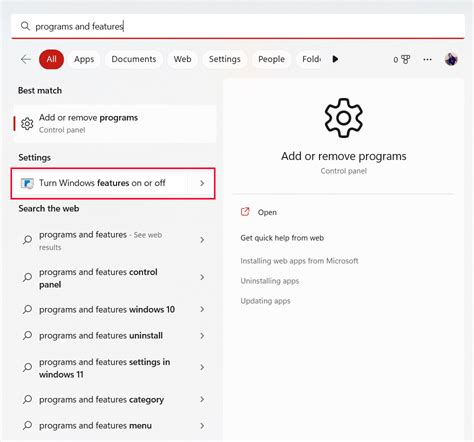Open 'Updating apps' help link
Image resolution: width=474 pixels, height=442 pixels.
click(265, 301)
